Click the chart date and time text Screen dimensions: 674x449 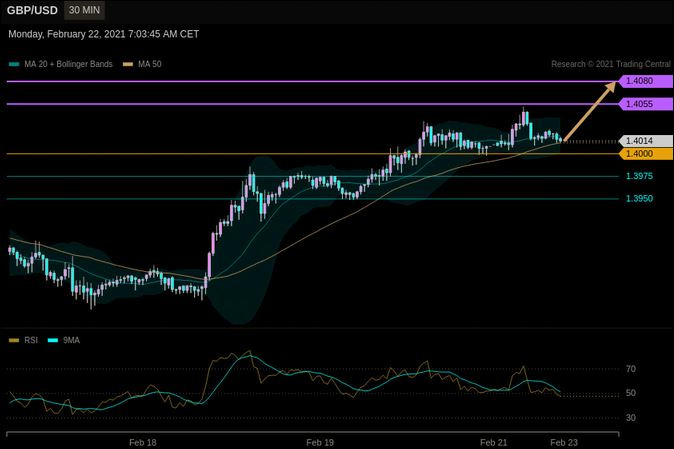pos(104,34)
